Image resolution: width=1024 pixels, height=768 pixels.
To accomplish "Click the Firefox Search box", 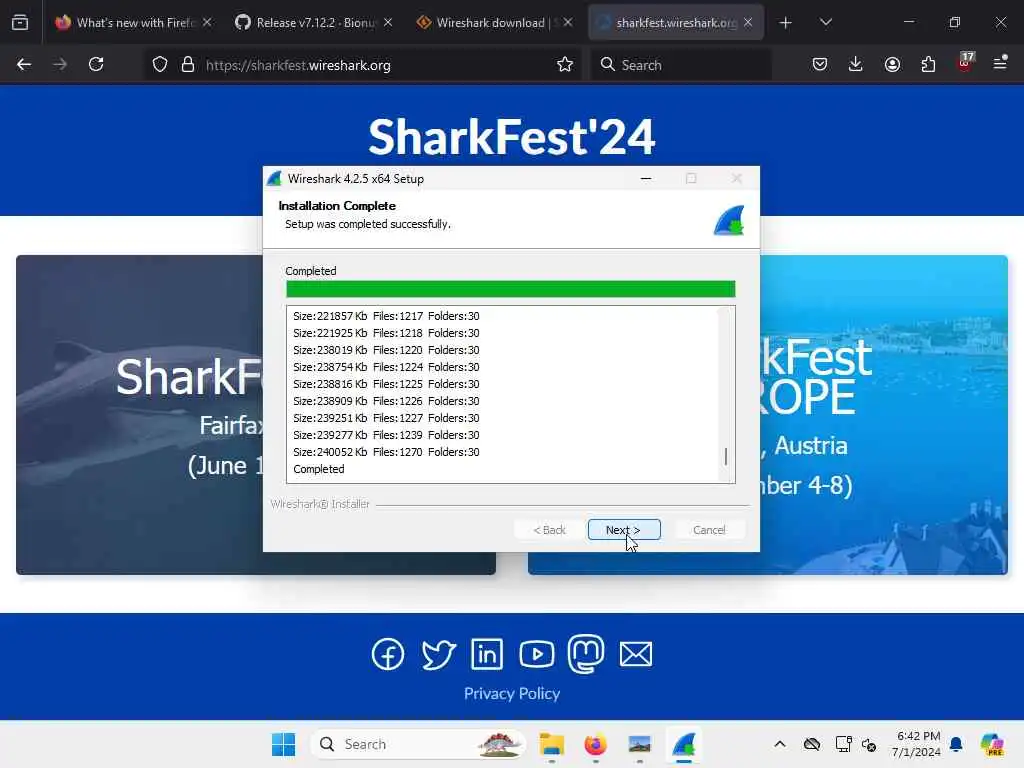I will click(x=680, y=65).
